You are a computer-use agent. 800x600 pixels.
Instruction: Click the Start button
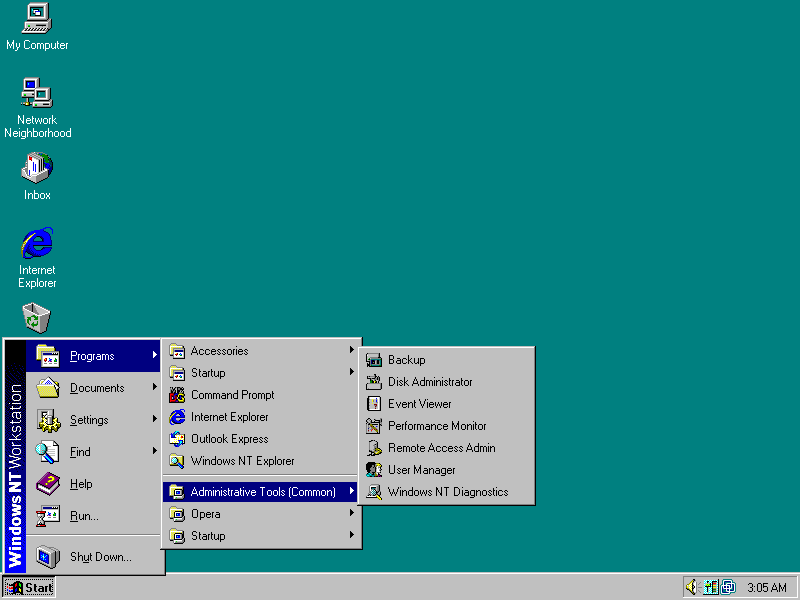coord(28,587)
